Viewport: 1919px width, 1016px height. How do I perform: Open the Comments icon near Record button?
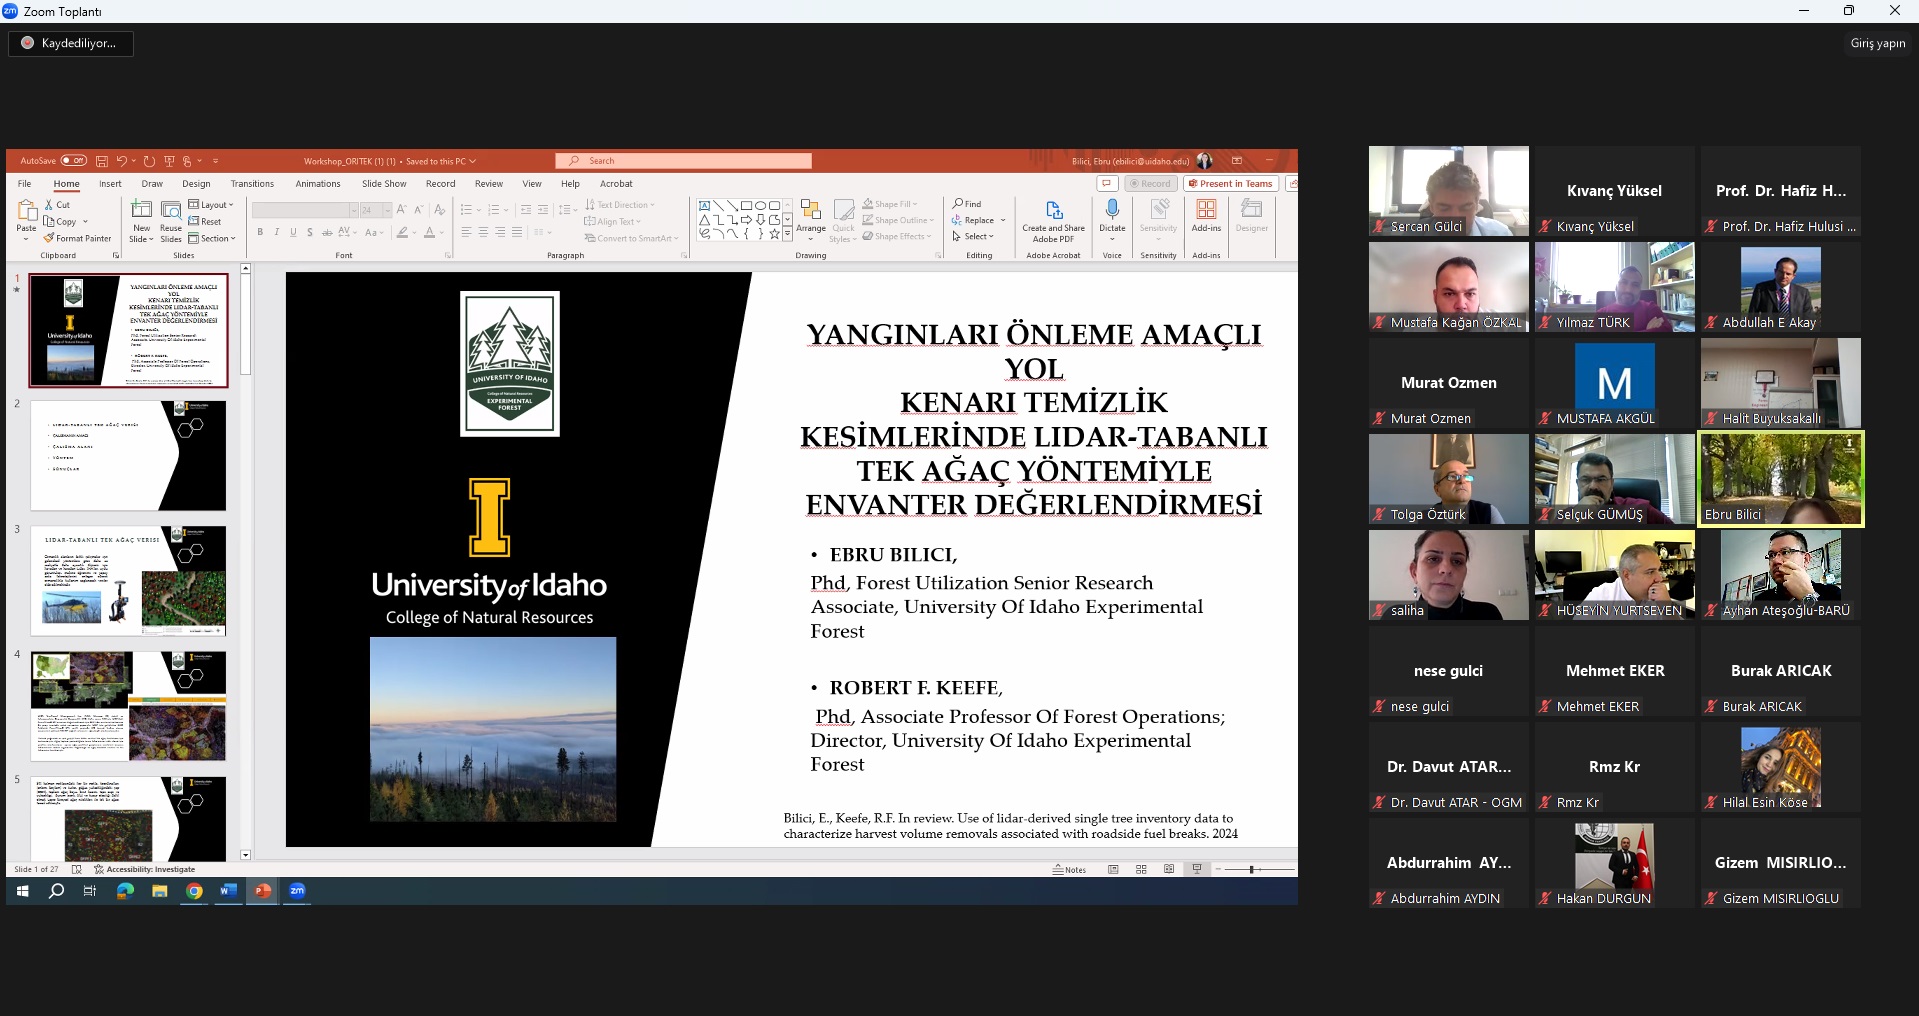(1107, 184)
